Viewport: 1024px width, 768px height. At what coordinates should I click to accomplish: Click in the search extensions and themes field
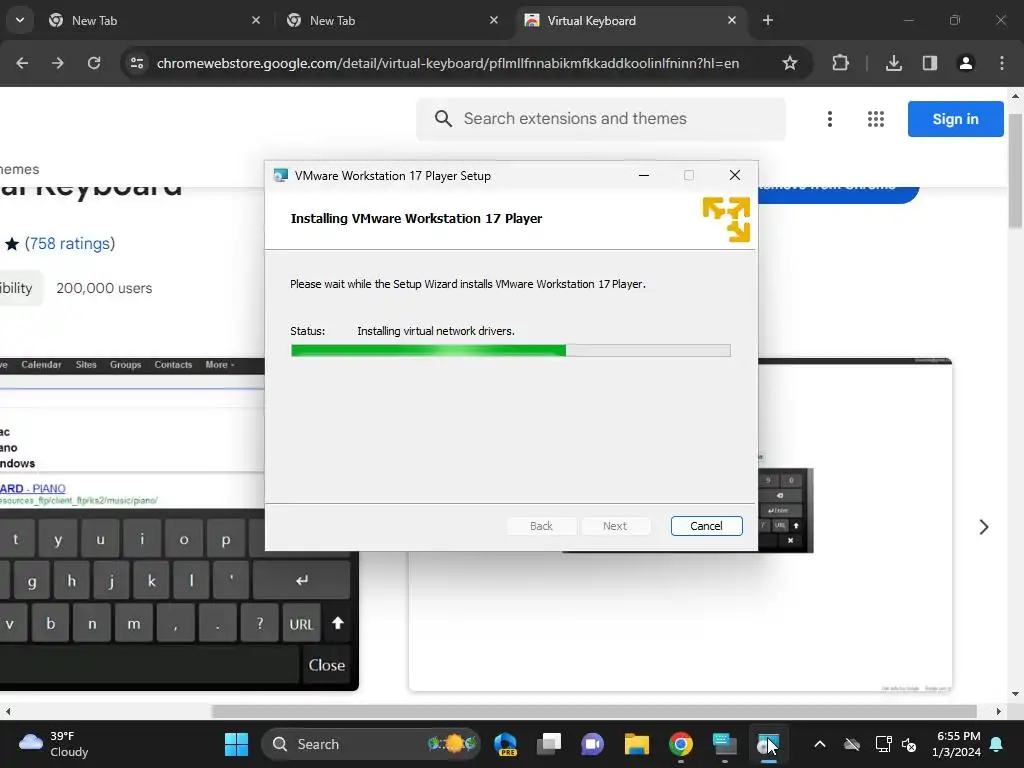tap(601, 119)
